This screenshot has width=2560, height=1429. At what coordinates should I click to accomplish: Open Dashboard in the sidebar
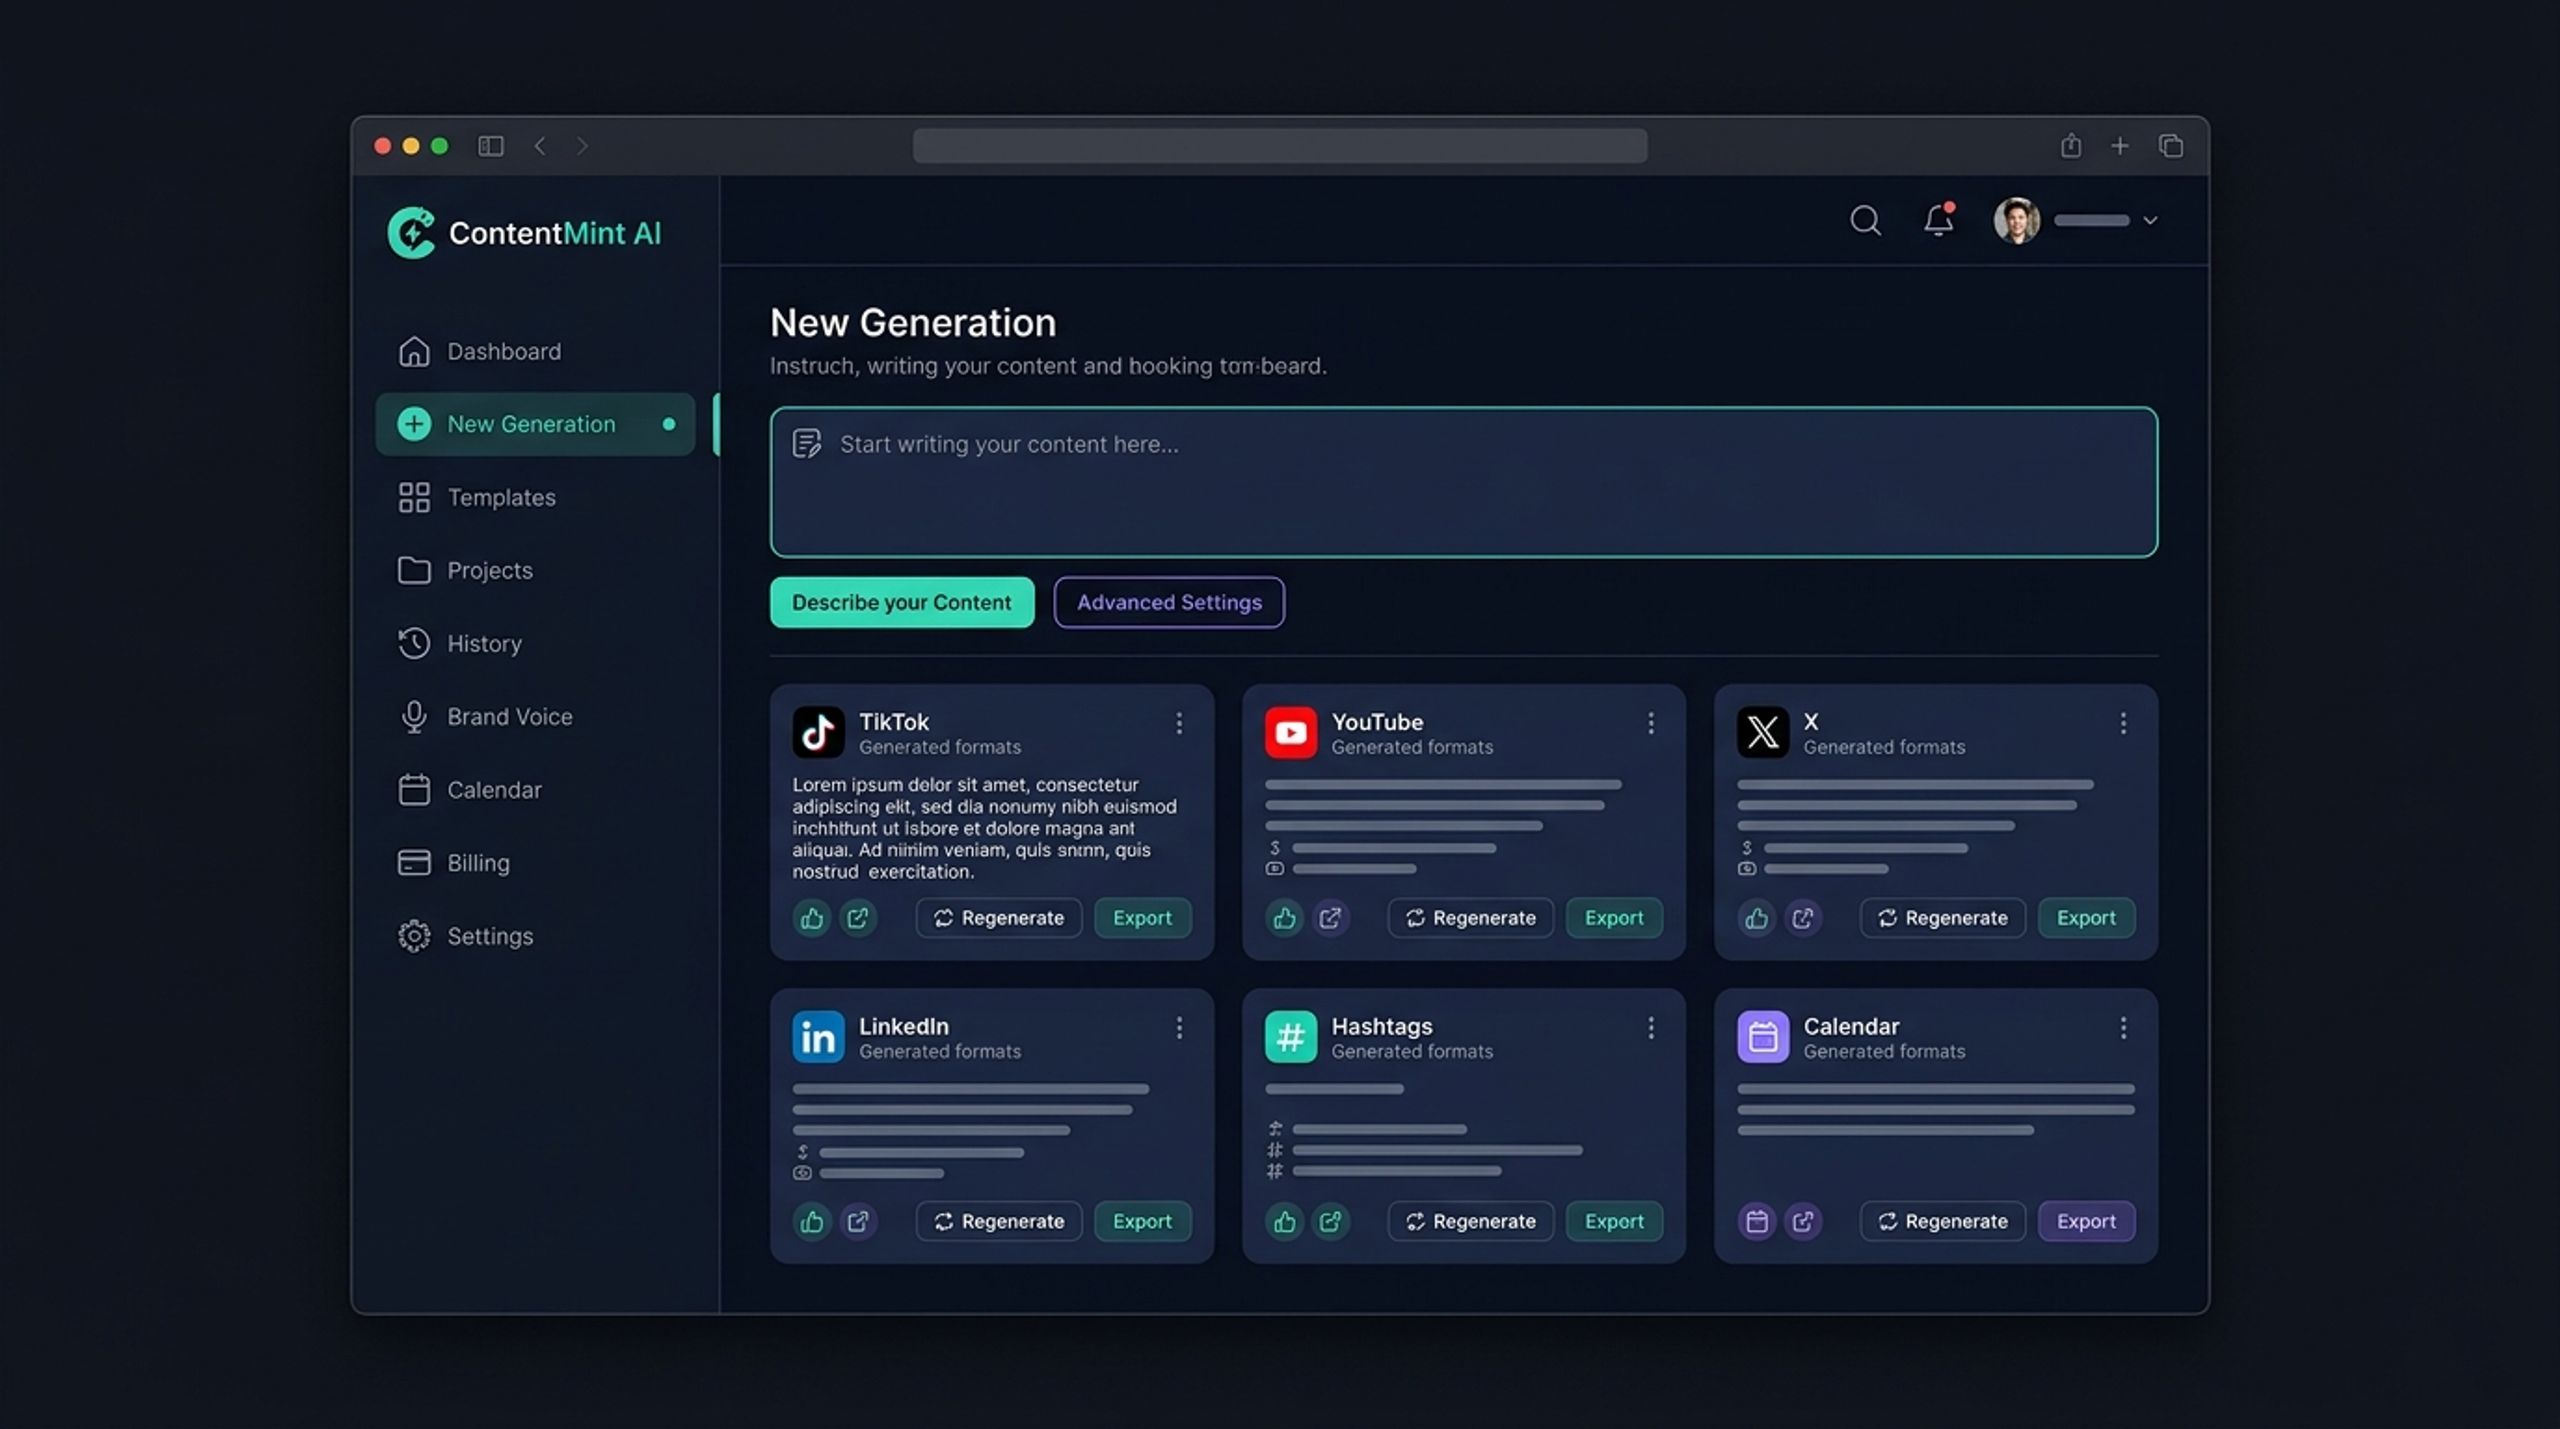pyautogui.click(x=536, y=351)
